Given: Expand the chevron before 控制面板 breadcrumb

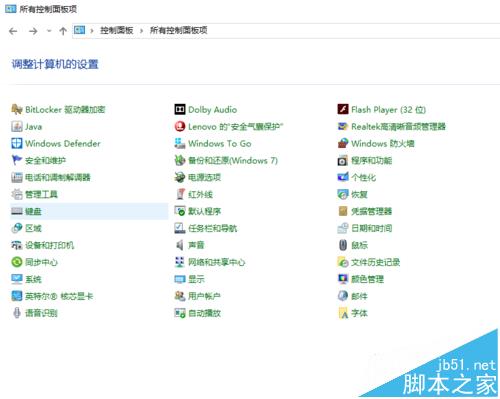Looking at the screenshot, I should tap(92, 31).
